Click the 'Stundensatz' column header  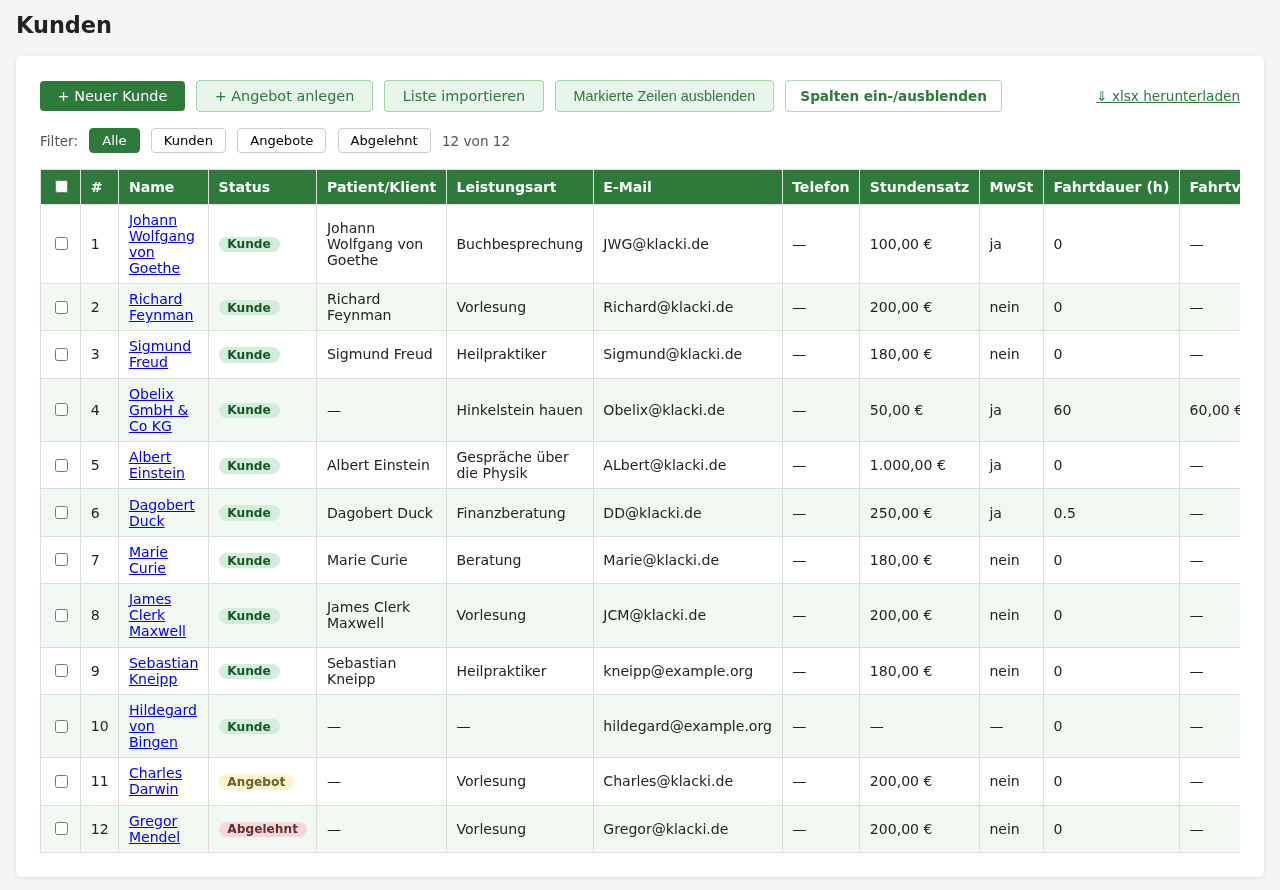point(919,187)
